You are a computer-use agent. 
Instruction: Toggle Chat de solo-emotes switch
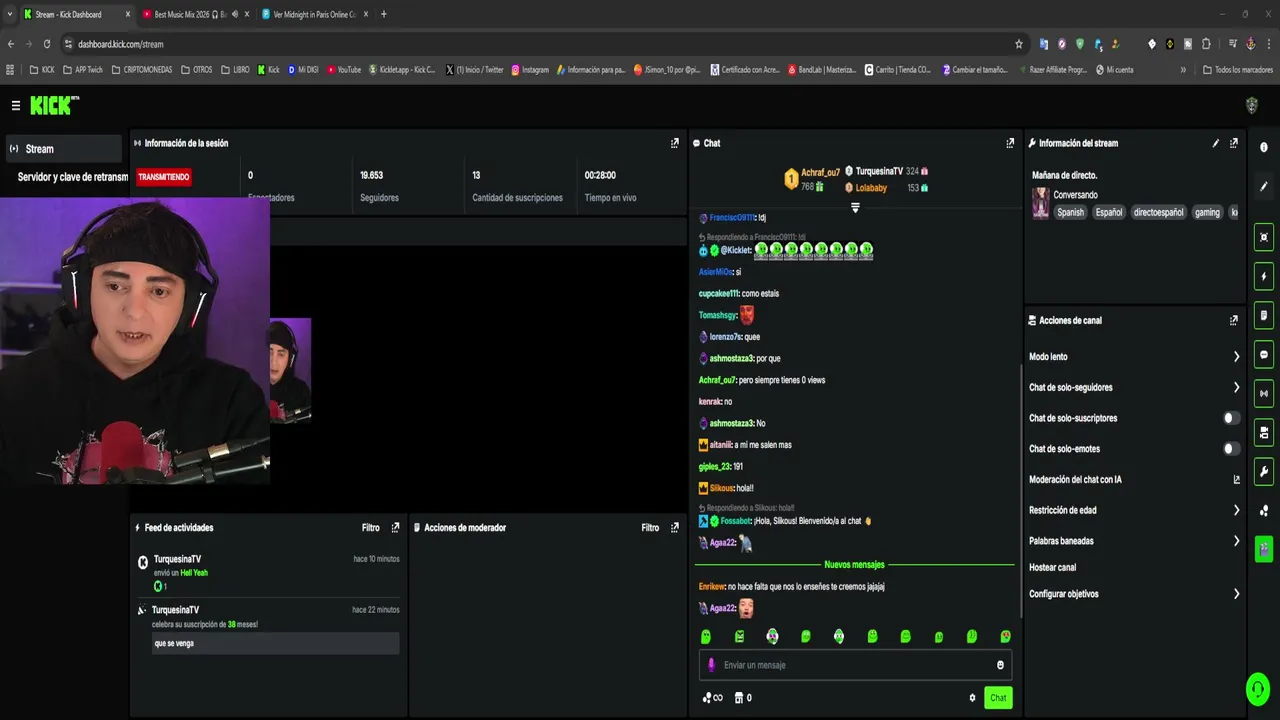coord(1232,449)
